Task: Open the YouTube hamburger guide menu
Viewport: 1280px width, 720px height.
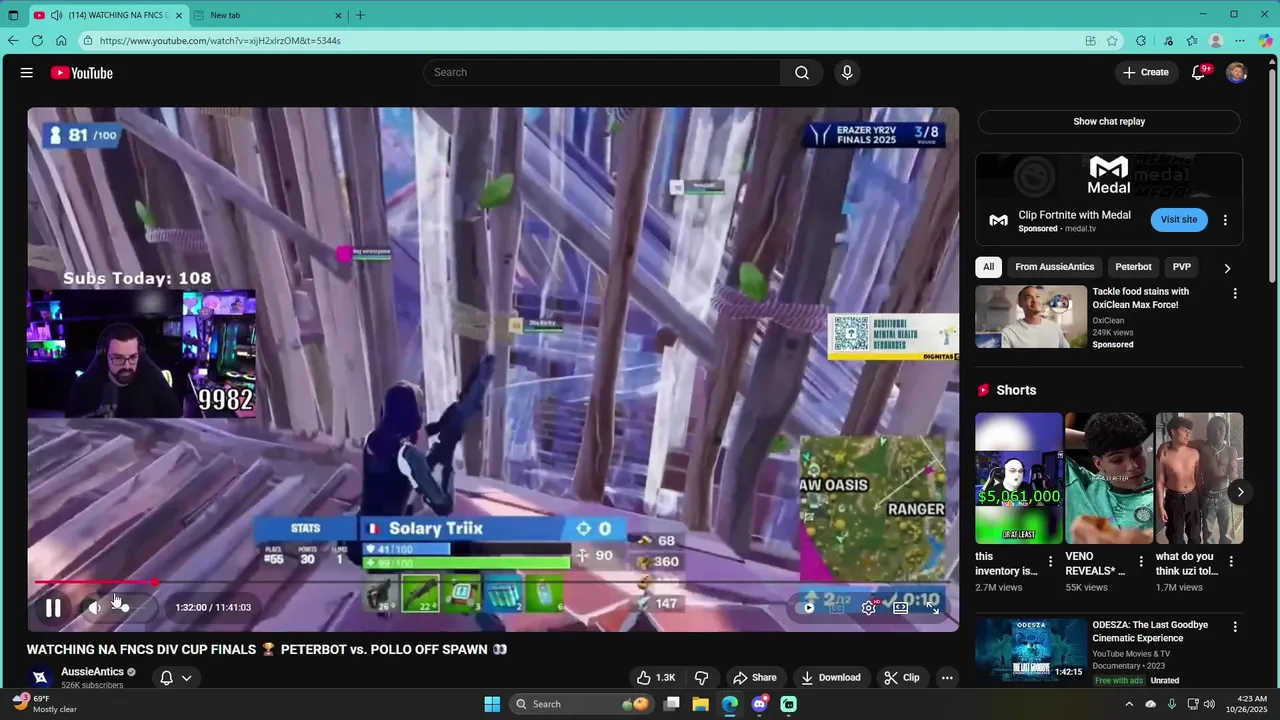Action: coord(27,73)
